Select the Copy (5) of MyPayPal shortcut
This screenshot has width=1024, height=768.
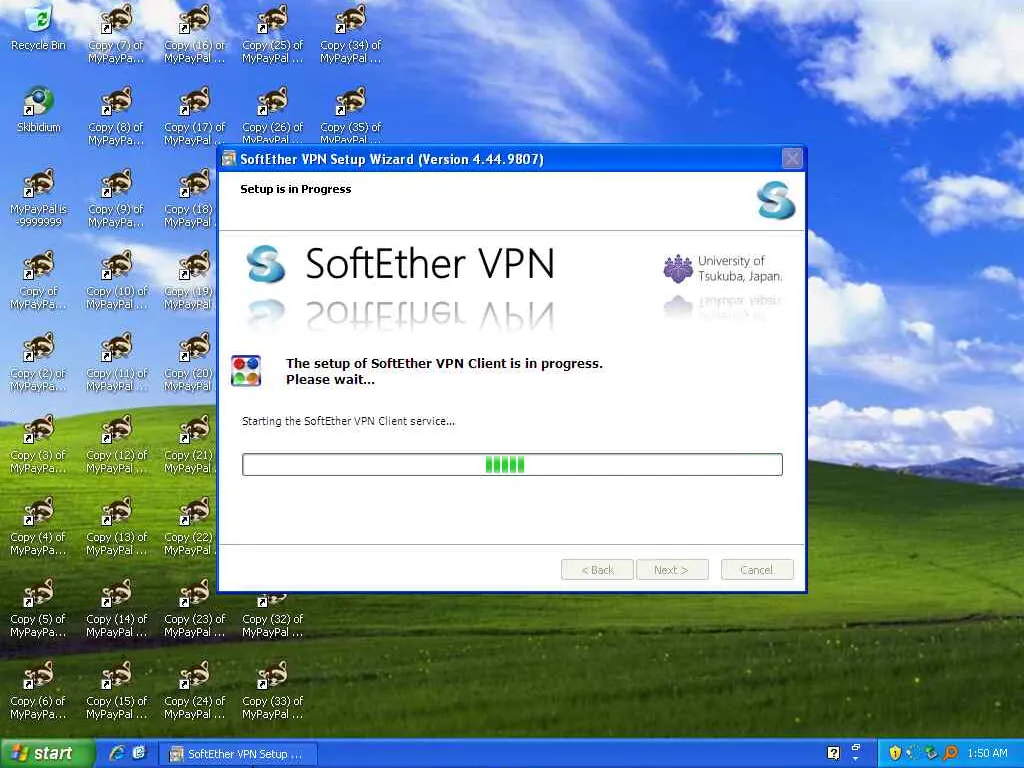click(39, 608)
